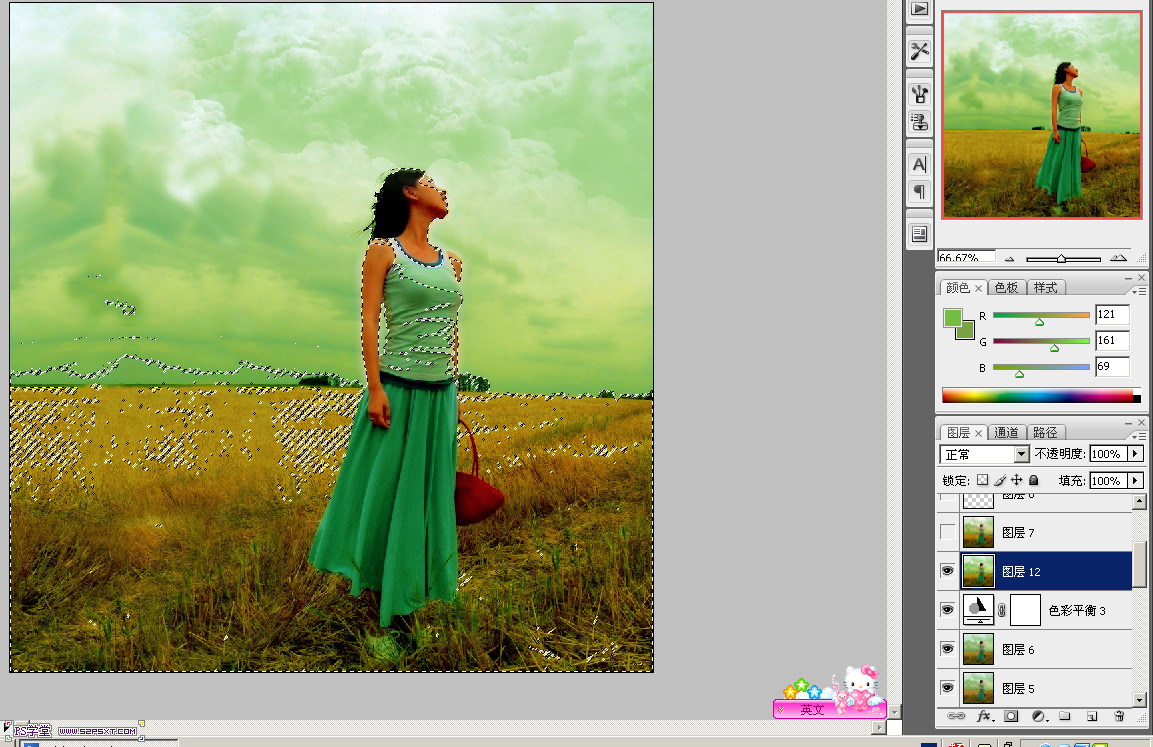Screen dimensions: 1153x747
Task: Click the 色彩平衡 3 layer mask thumbnail
Action: 1025,610
